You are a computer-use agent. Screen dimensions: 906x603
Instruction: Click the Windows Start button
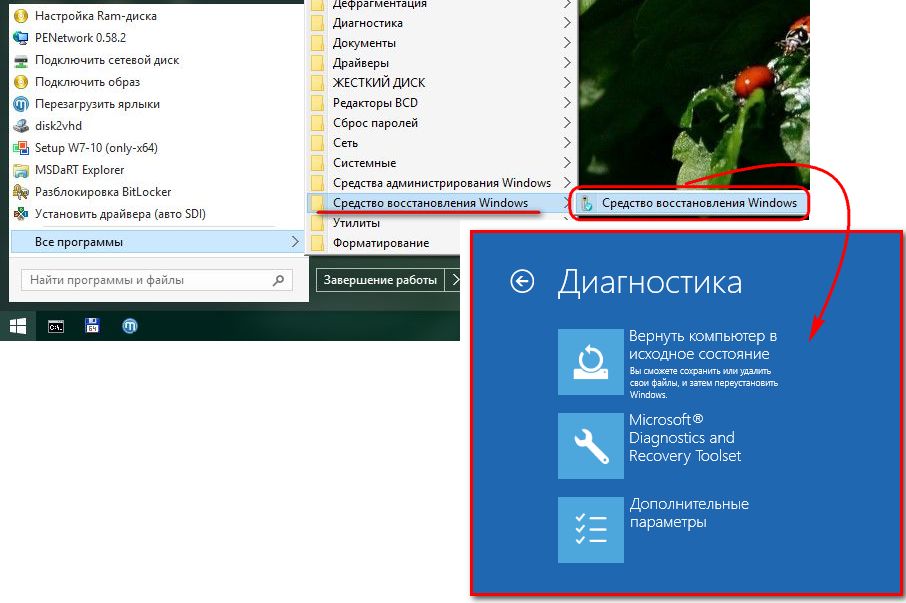tap(18, 326)
